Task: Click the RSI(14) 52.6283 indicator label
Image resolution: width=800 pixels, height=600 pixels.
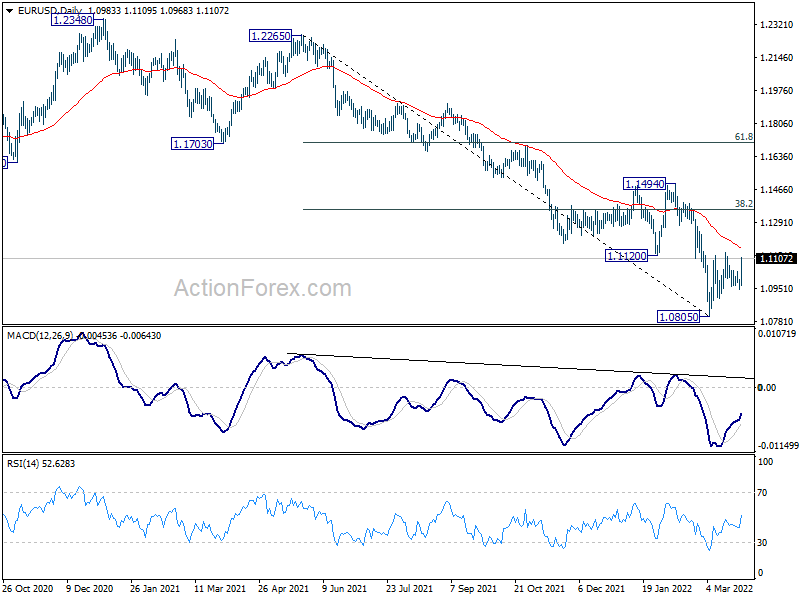Action: click(41, 464)
